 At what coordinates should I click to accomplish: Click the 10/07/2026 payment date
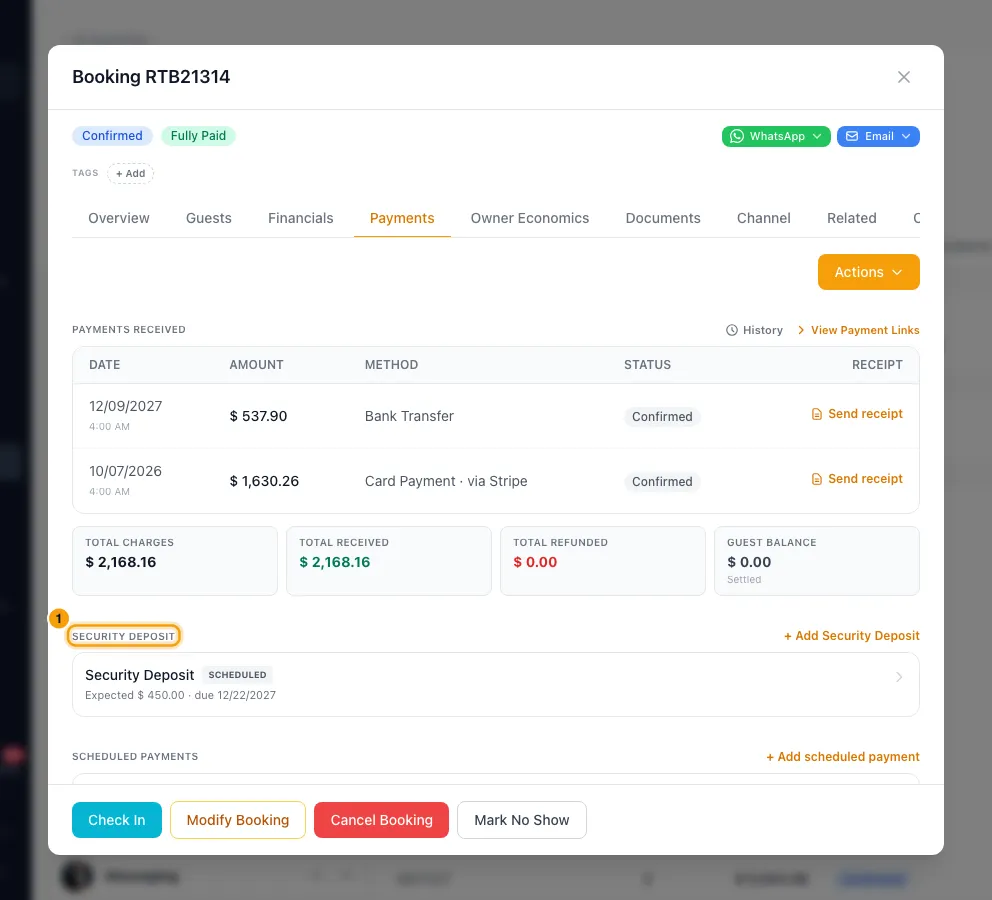[x=125, y=471]
